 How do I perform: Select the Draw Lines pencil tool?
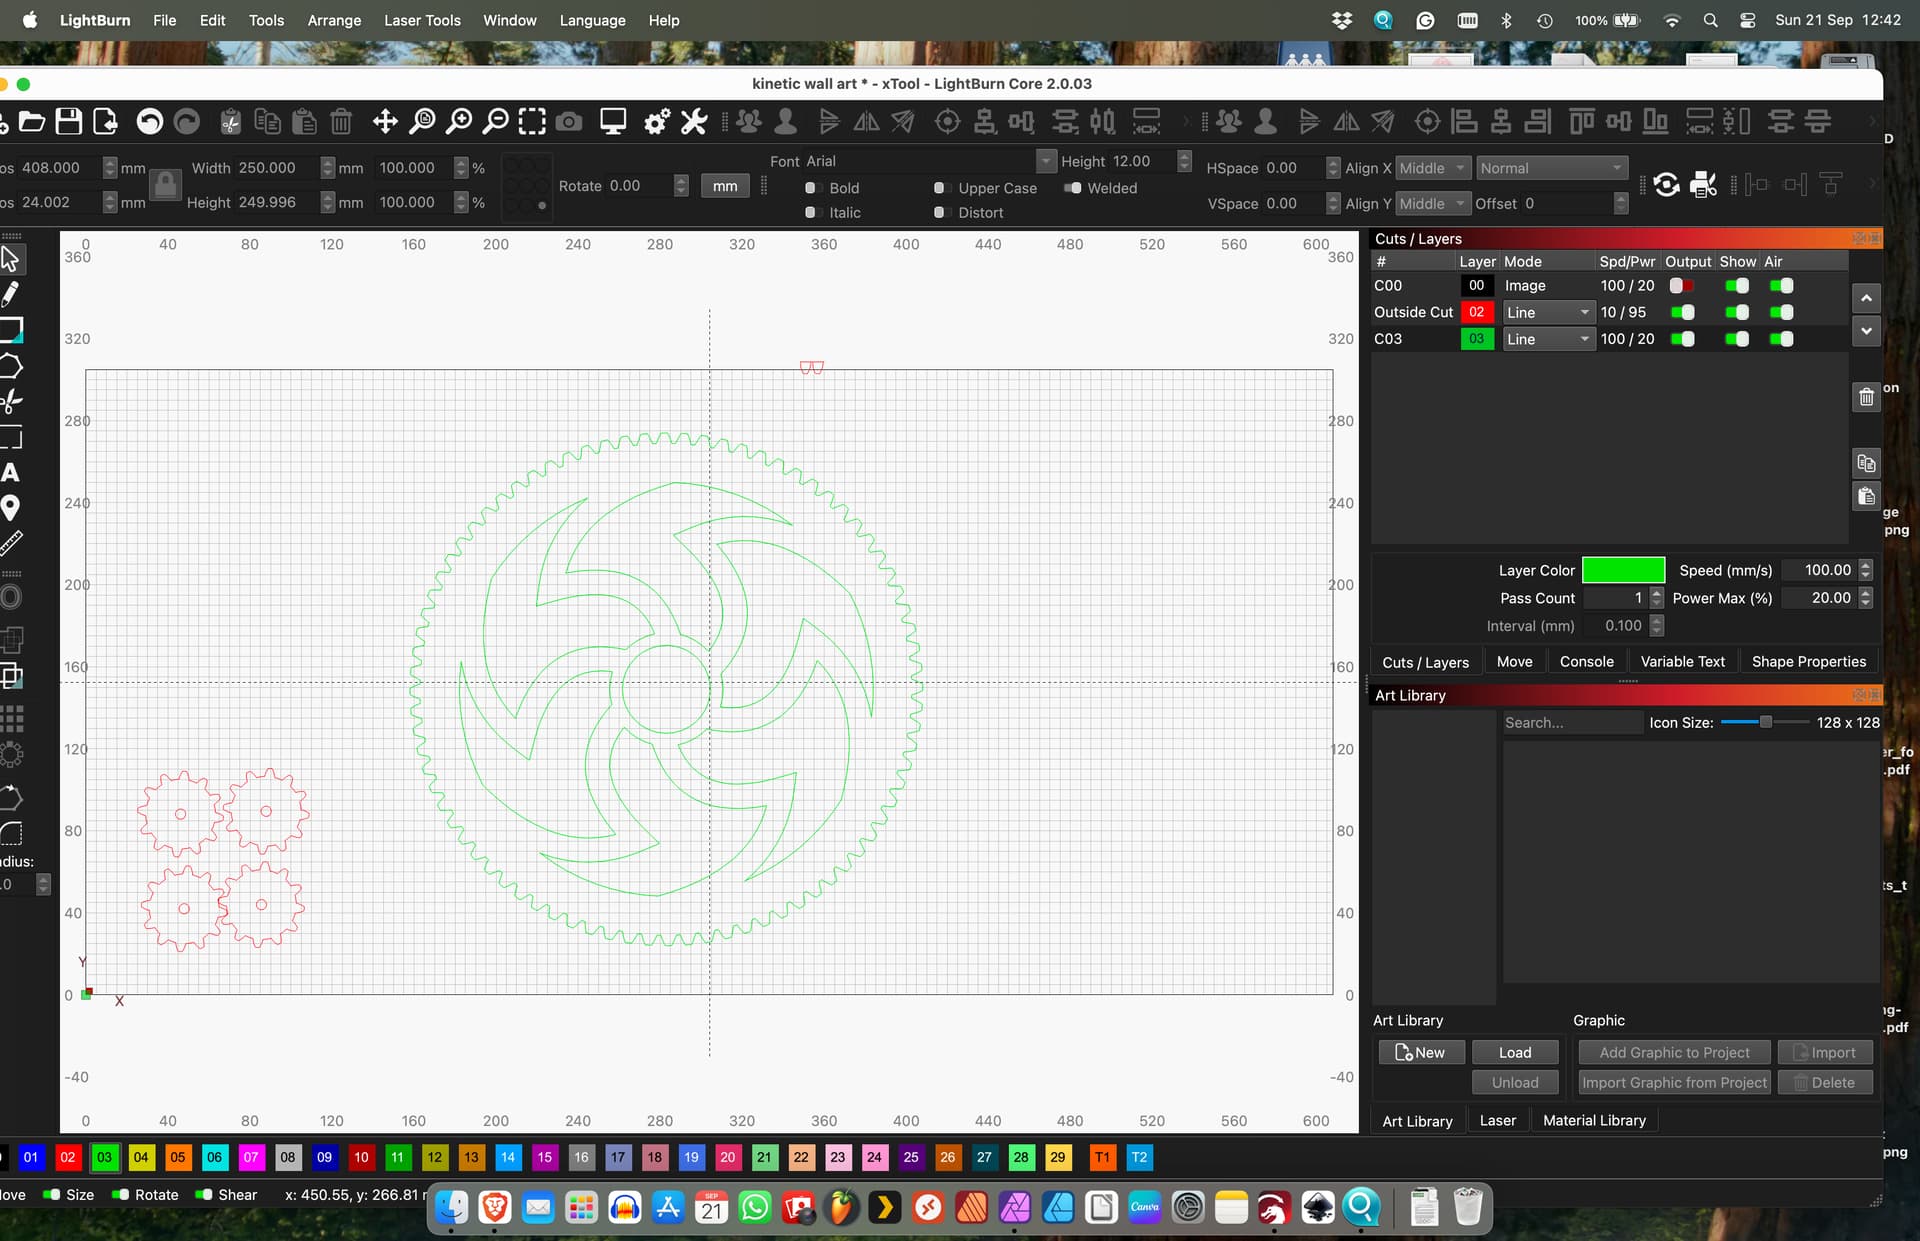click(x=10, y=294)
